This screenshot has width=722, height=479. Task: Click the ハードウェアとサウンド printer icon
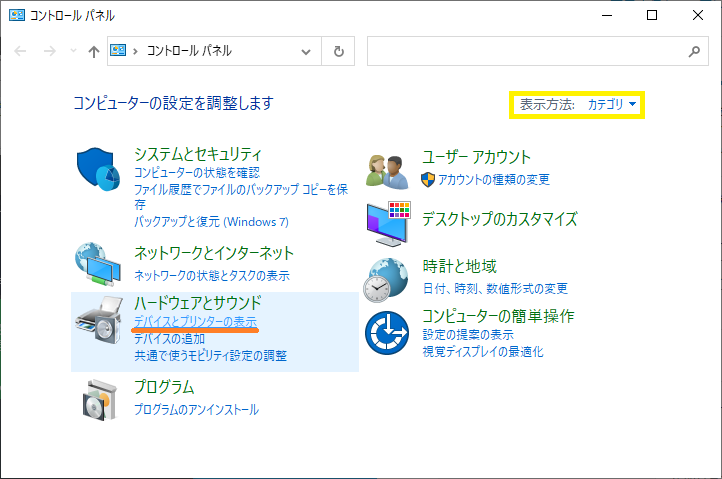pos(99,319)
